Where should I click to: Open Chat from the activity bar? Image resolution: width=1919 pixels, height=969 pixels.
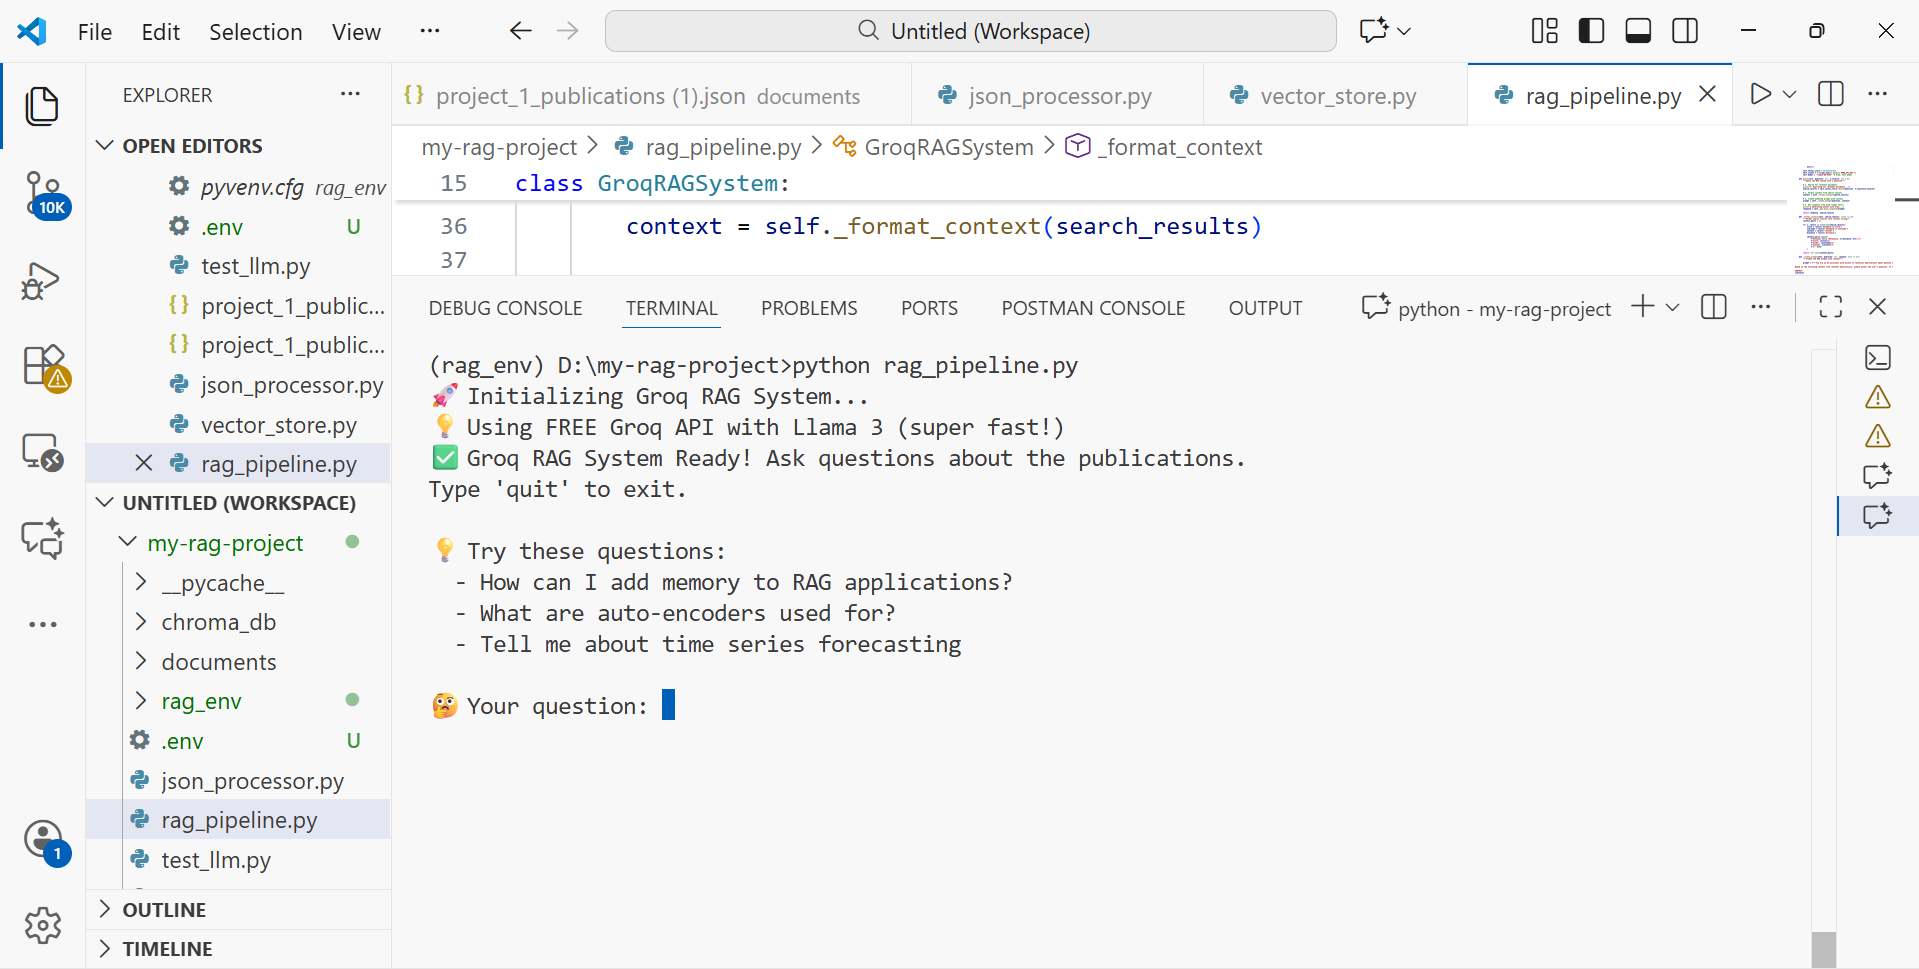42,538
